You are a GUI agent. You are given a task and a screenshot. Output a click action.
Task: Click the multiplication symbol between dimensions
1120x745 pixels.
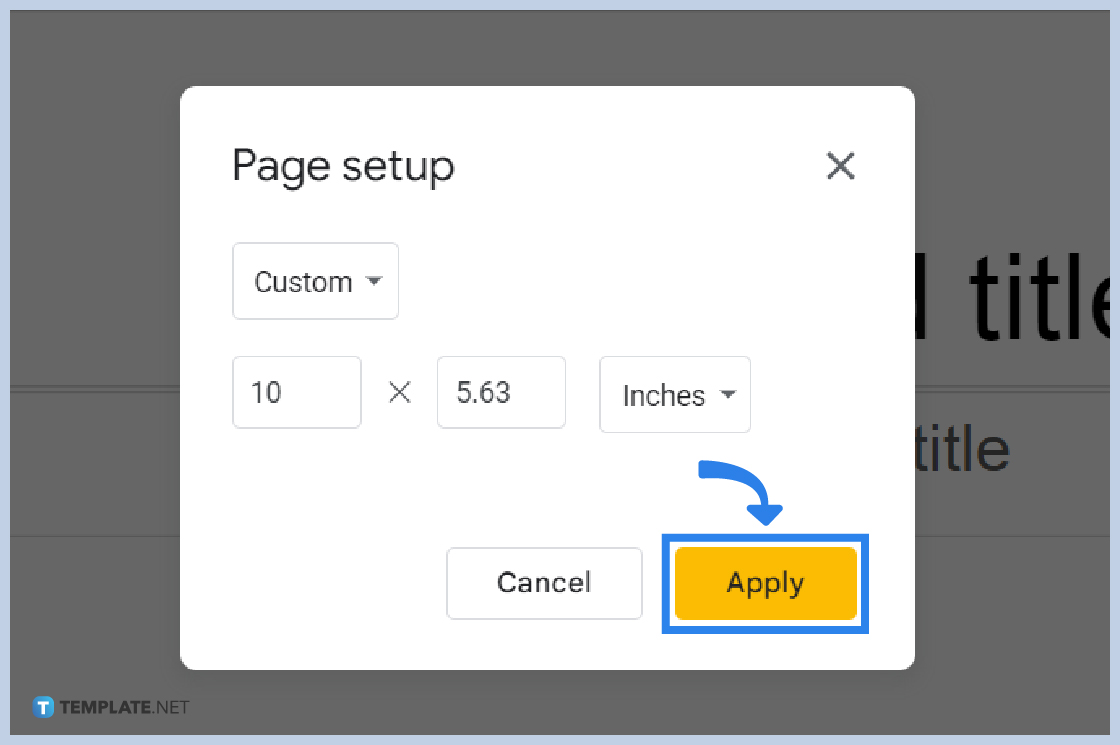(x=399, y=392)
